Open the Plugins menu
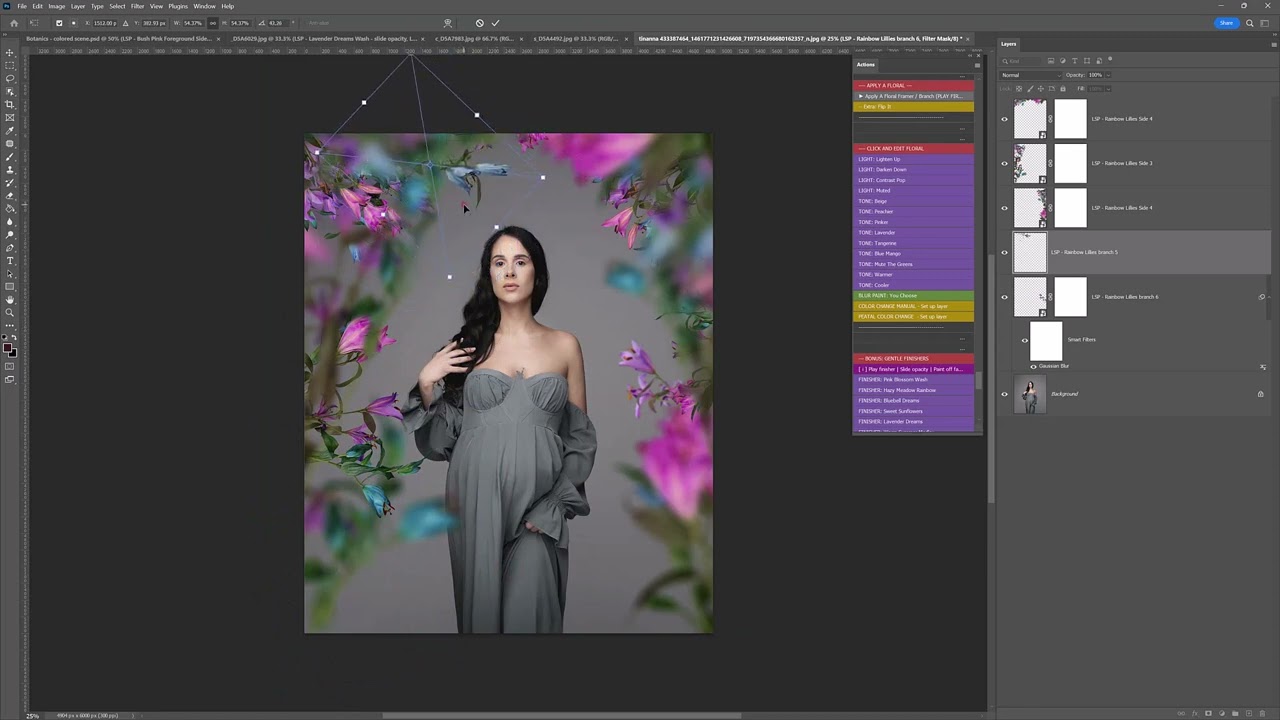 click(x=178, y=6)
